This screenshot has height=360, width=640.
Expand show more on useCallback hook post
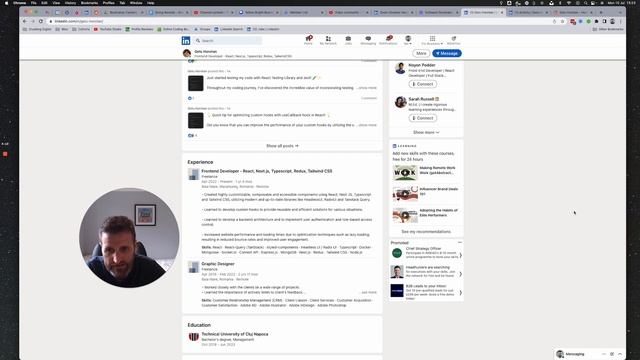coord(367,125)
